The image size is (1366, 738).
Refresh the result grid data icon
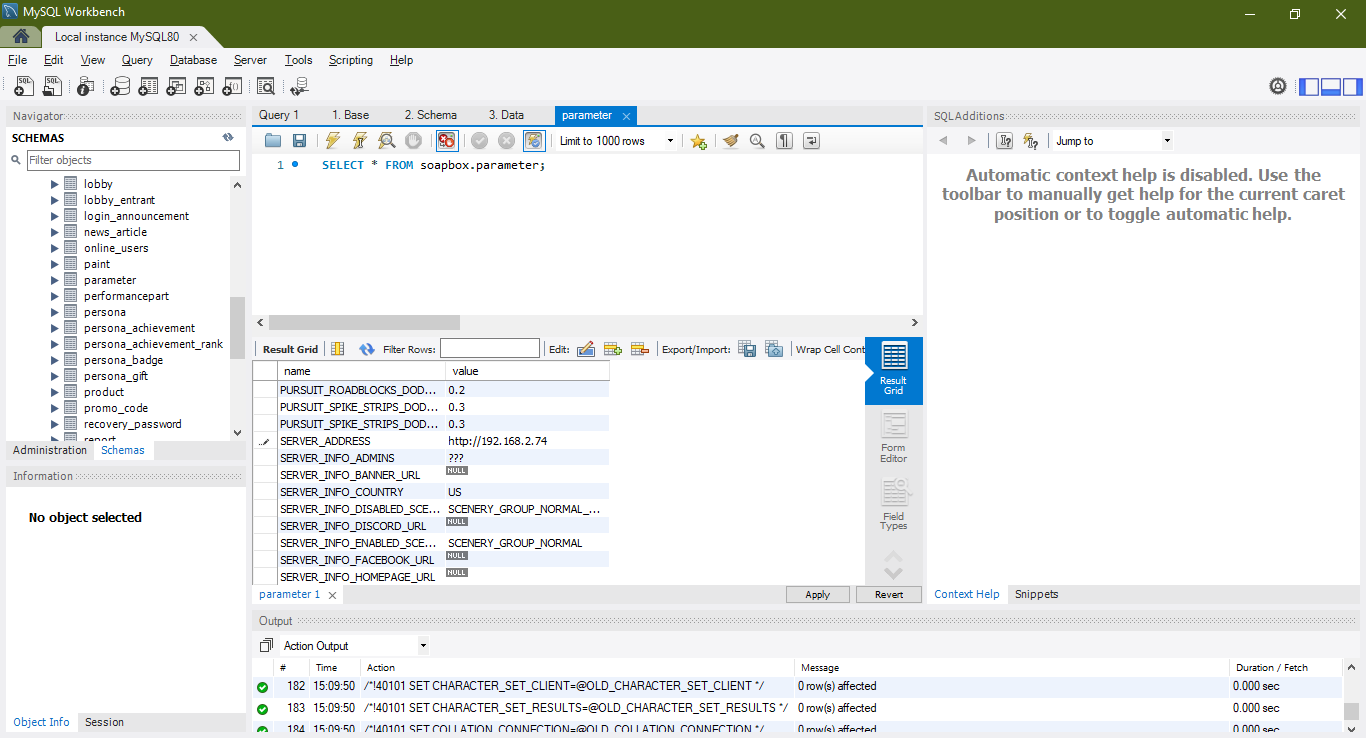coord(367,349)
